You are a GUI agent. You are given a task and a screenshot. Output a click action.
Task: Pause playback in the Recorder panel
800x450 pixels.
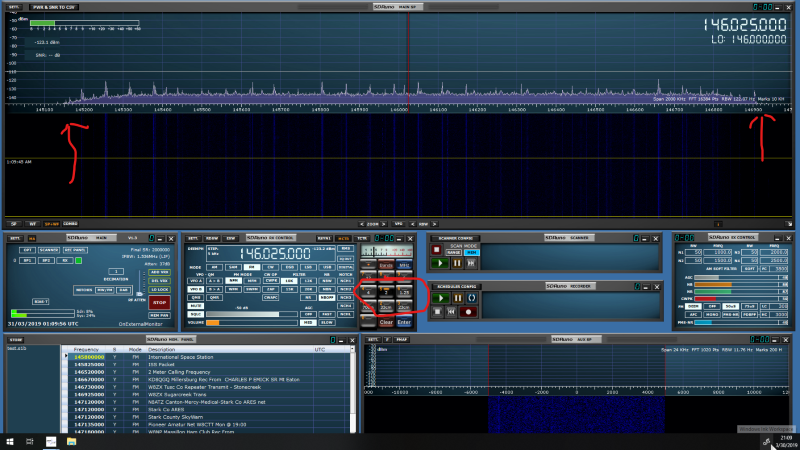point(458,298)
